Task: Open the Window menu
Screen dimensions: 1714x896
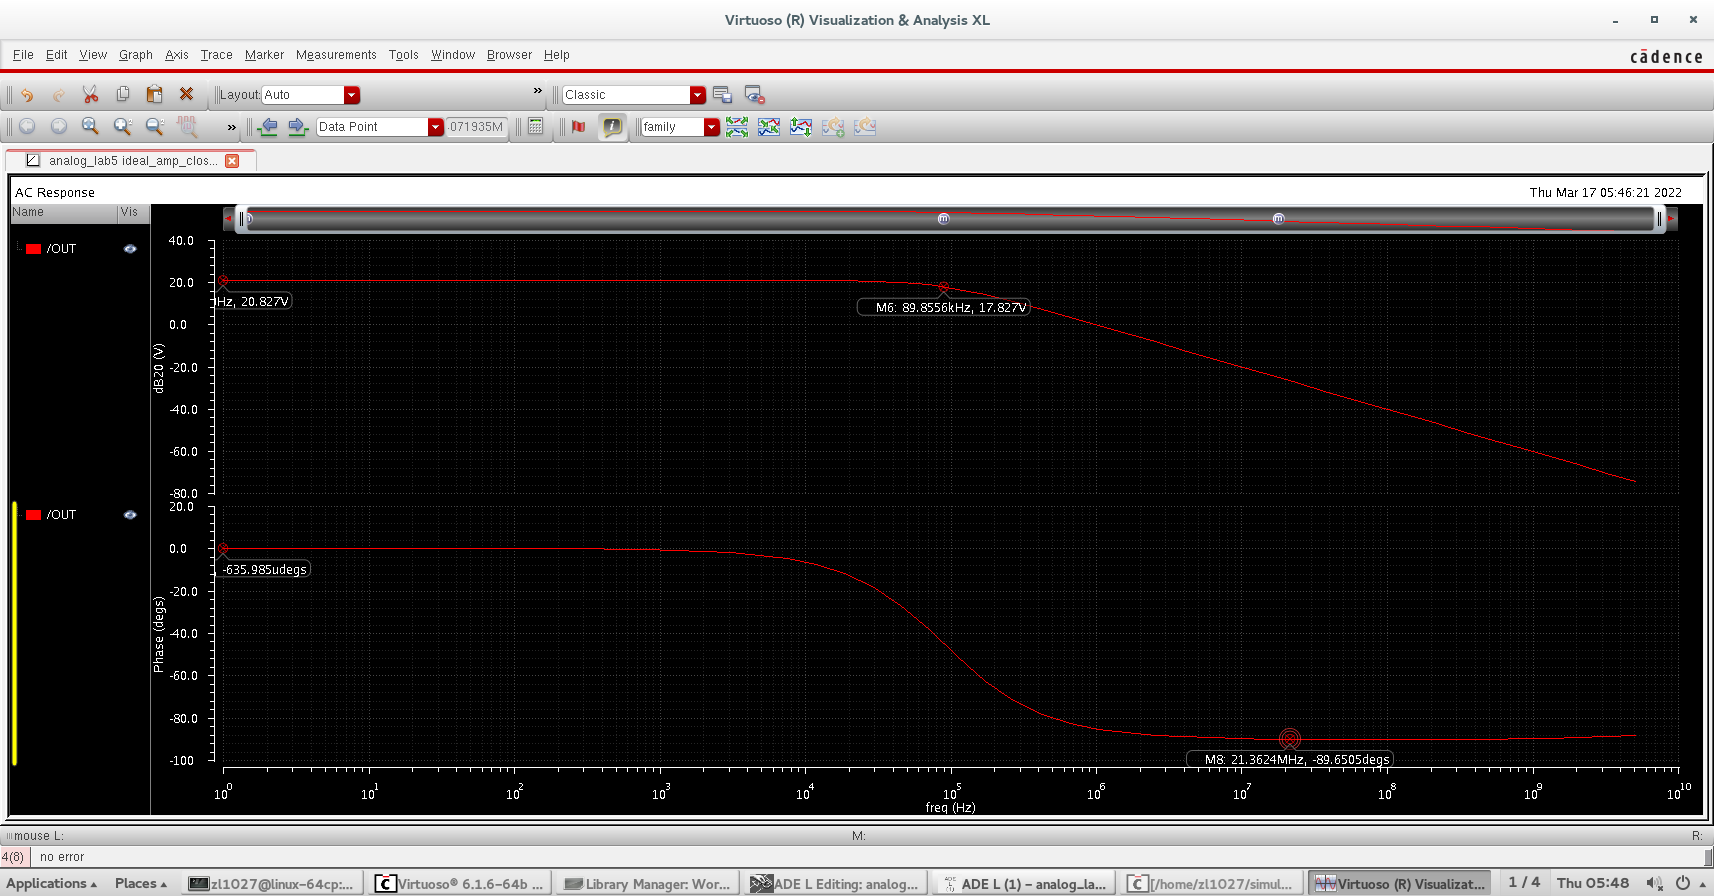Action: [453, 55]
